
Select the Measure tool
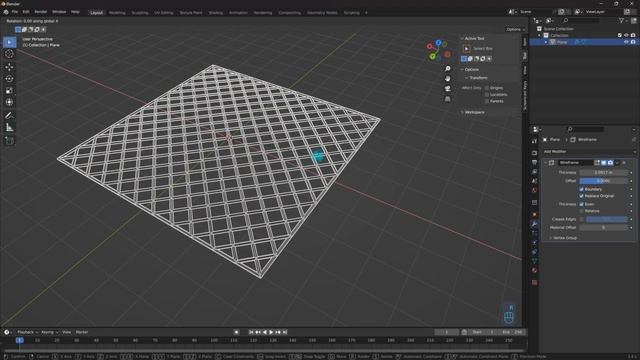click(9, 127)
